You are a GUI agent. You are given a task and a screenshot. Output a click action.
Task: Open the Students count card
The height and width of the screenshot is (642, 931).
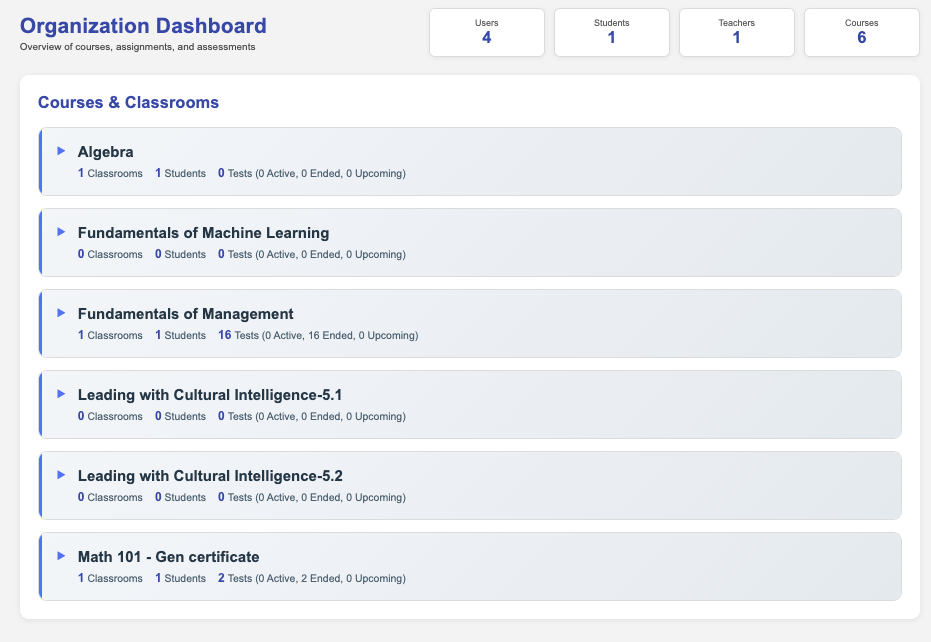[611, 32]
